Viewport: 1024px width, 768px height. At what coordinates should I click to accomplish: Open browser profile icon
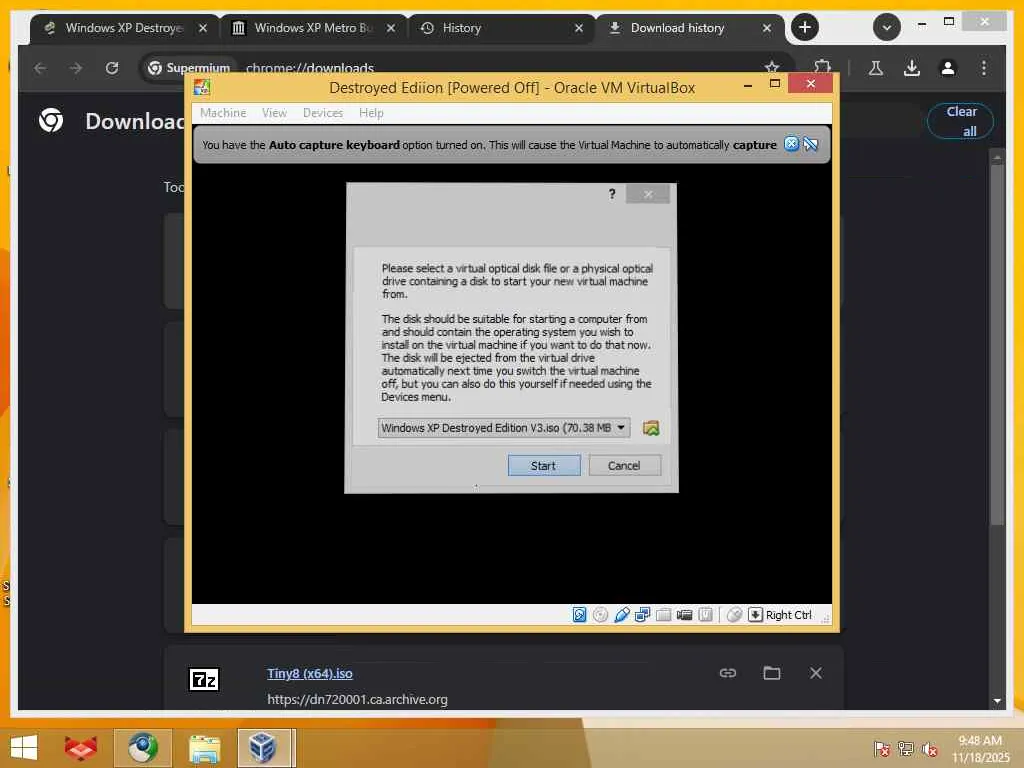(x=948, y=67)
